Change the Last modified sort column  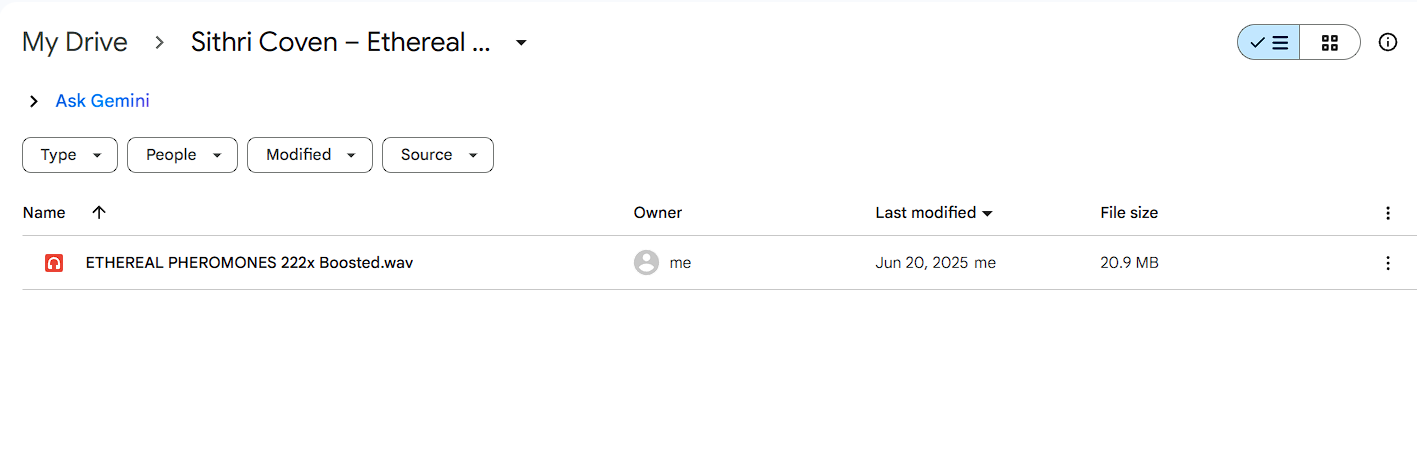(x=934, y=213)
